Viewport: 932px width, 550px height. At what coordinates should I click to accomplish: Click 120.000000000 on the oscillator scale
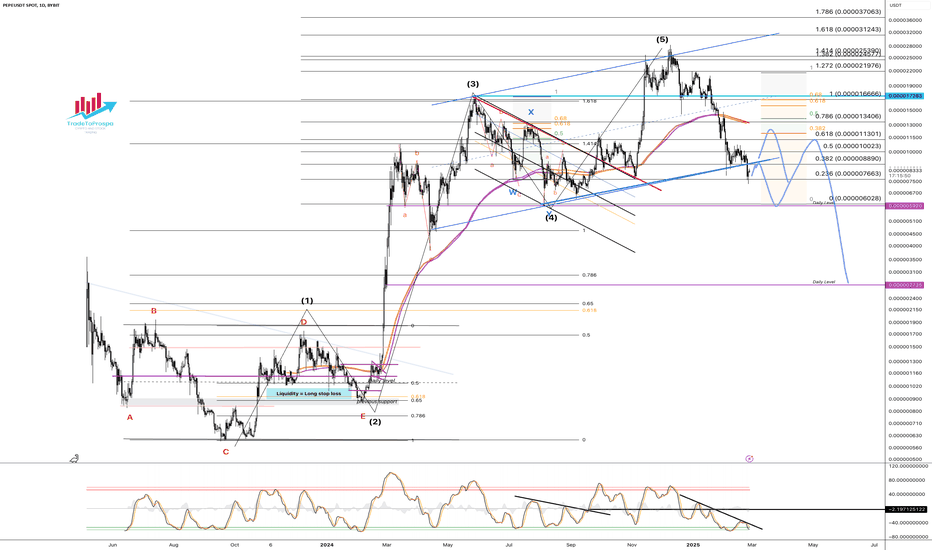[906, 466]
